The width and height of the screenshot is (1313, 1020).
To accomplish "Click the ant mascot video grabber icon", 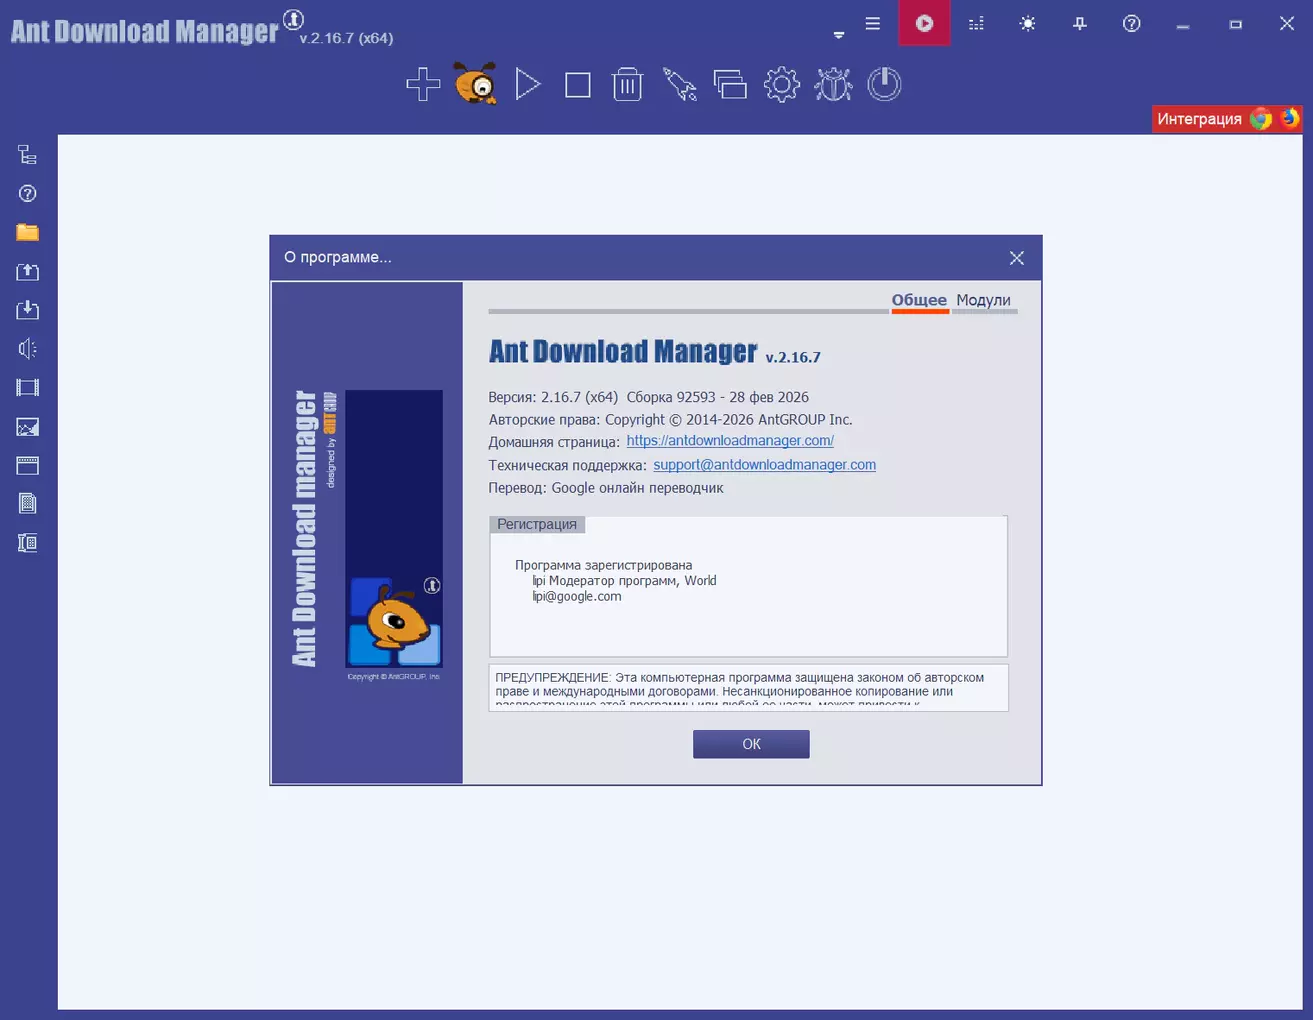I will coord(476,84).
